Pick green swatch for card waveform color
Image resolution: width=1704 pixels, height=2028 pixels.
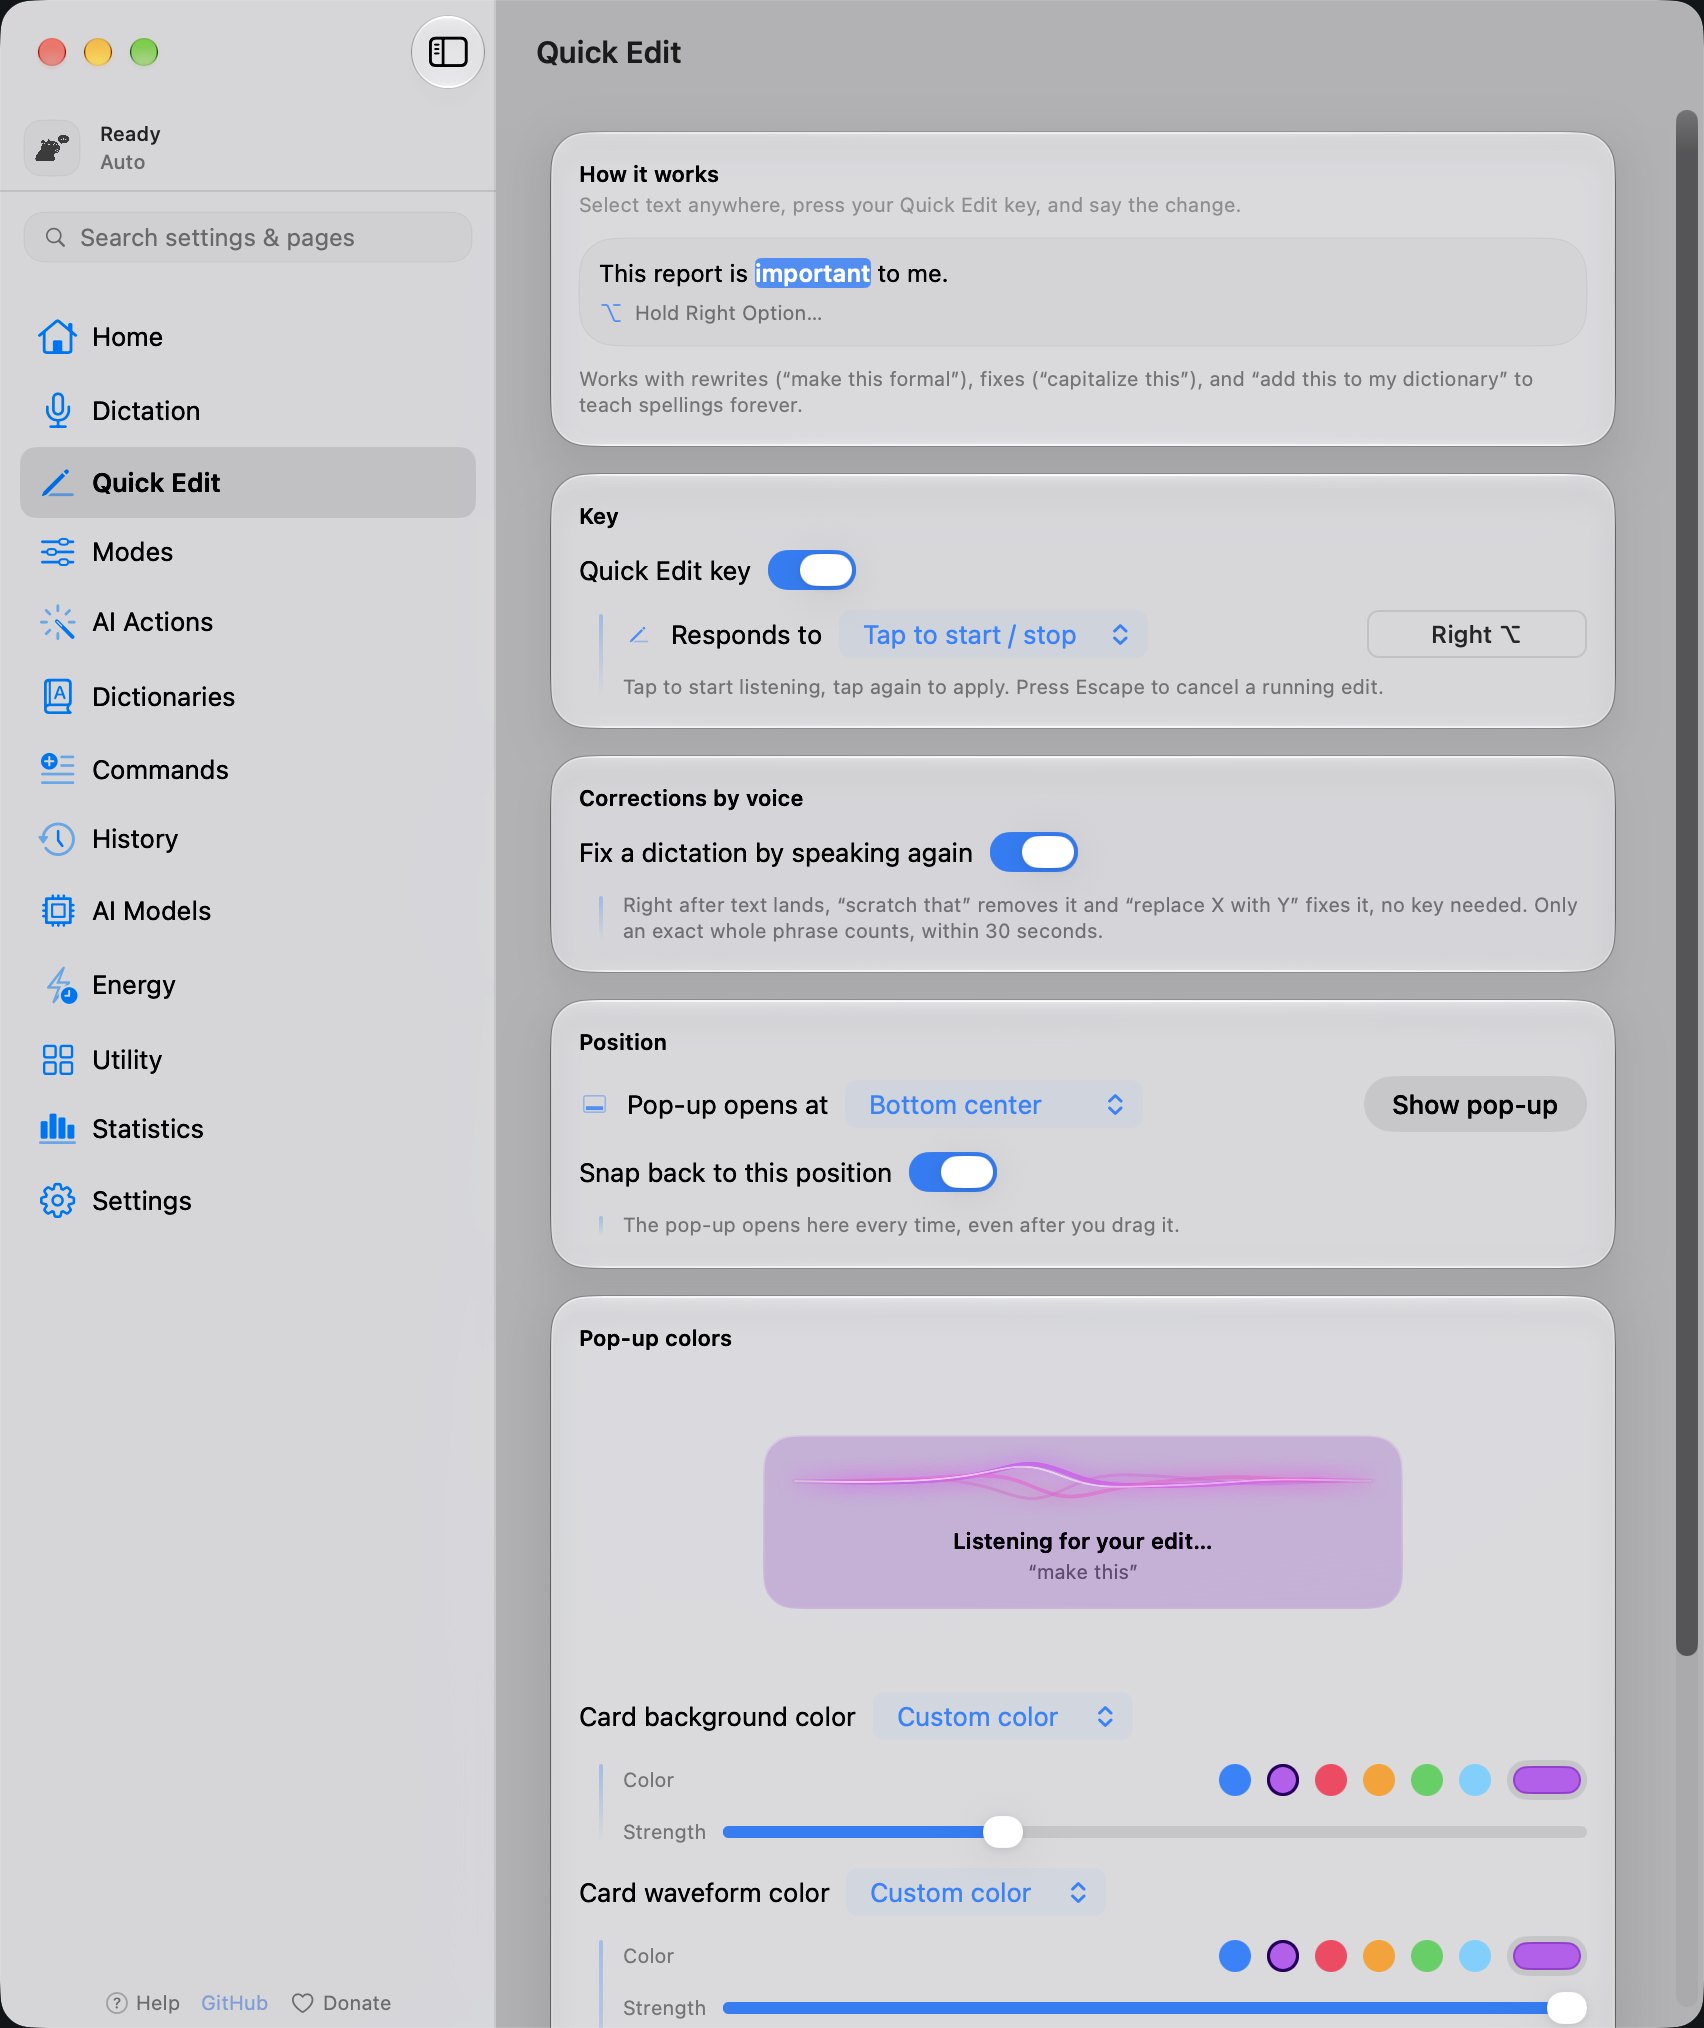click(1426, 1956)
